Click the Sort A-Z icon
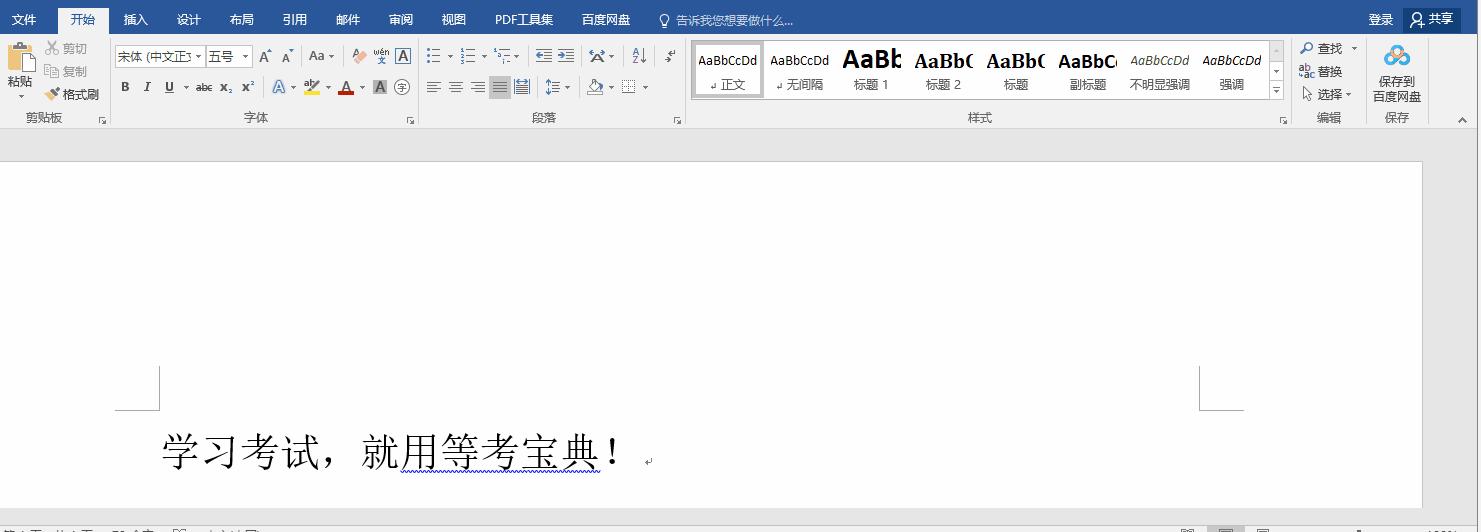 (639, 57)
